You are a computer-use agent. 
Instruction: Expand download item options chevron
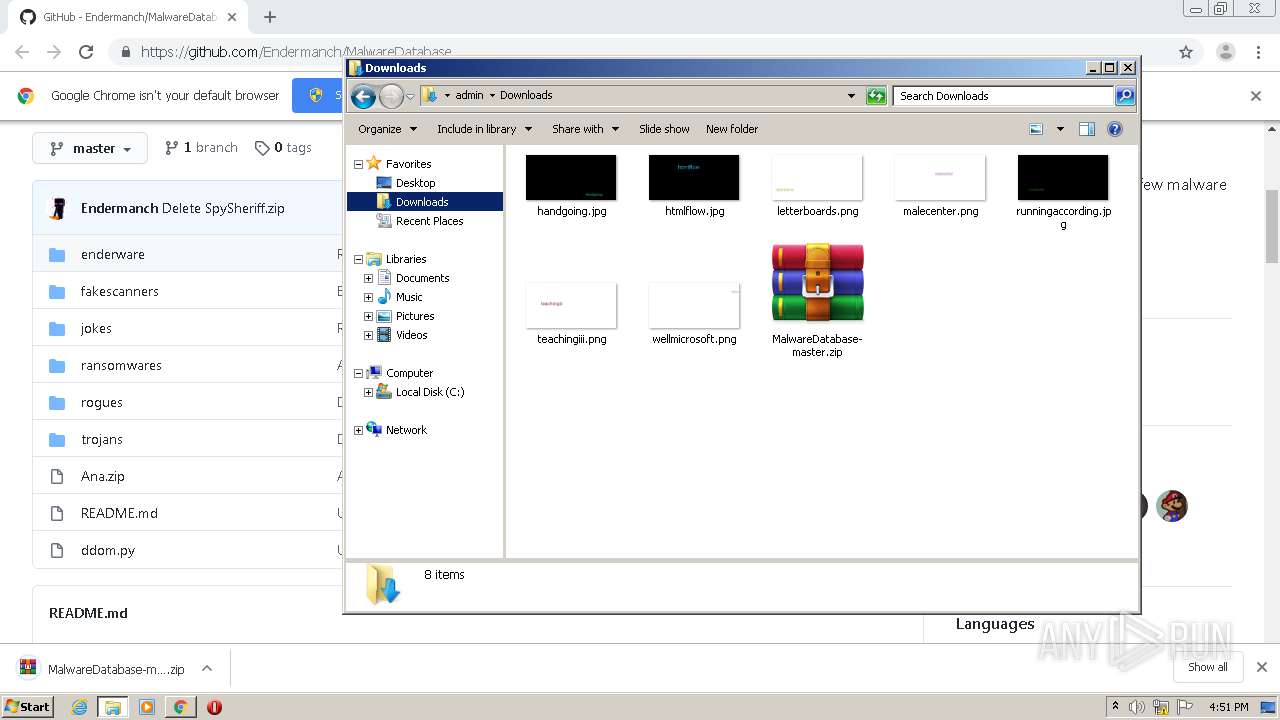(x=207, y=669)
